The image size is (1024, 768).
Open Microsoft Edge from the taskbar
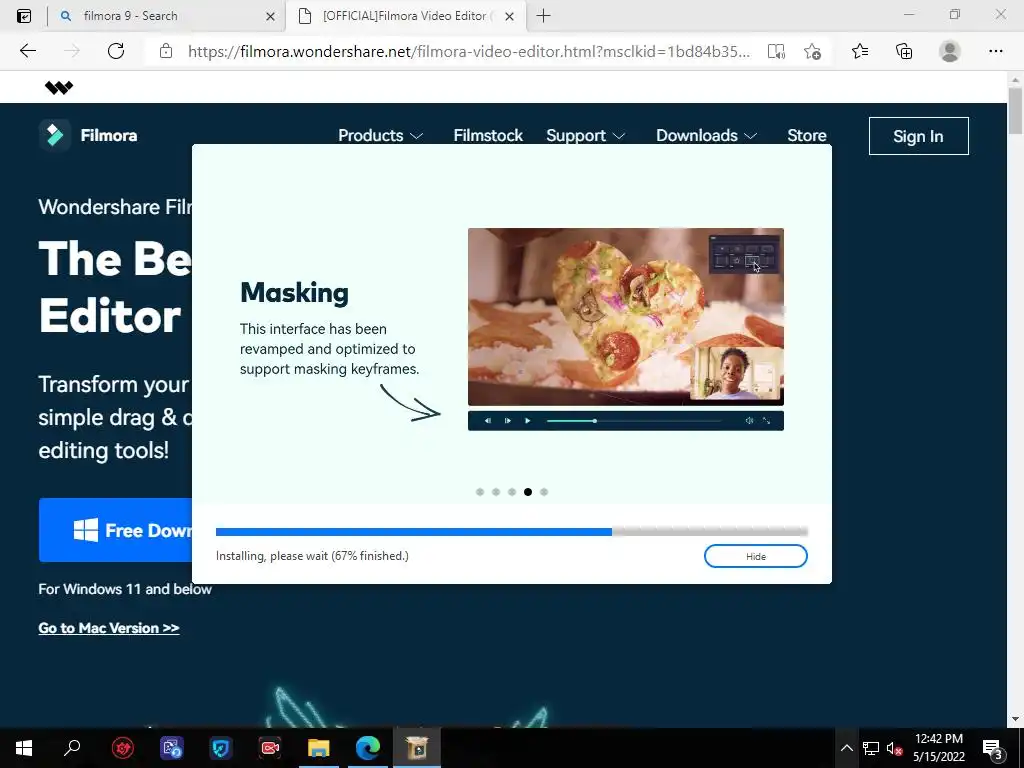pos(368,748)
